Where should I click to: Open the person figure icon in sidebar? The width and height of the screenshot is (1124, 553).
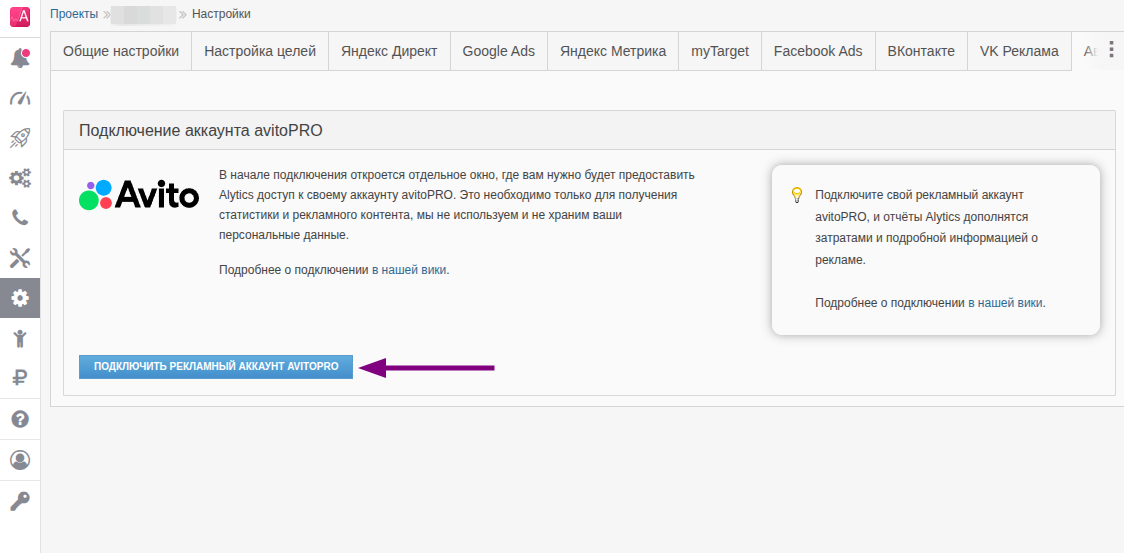click(x=20, y=337)
